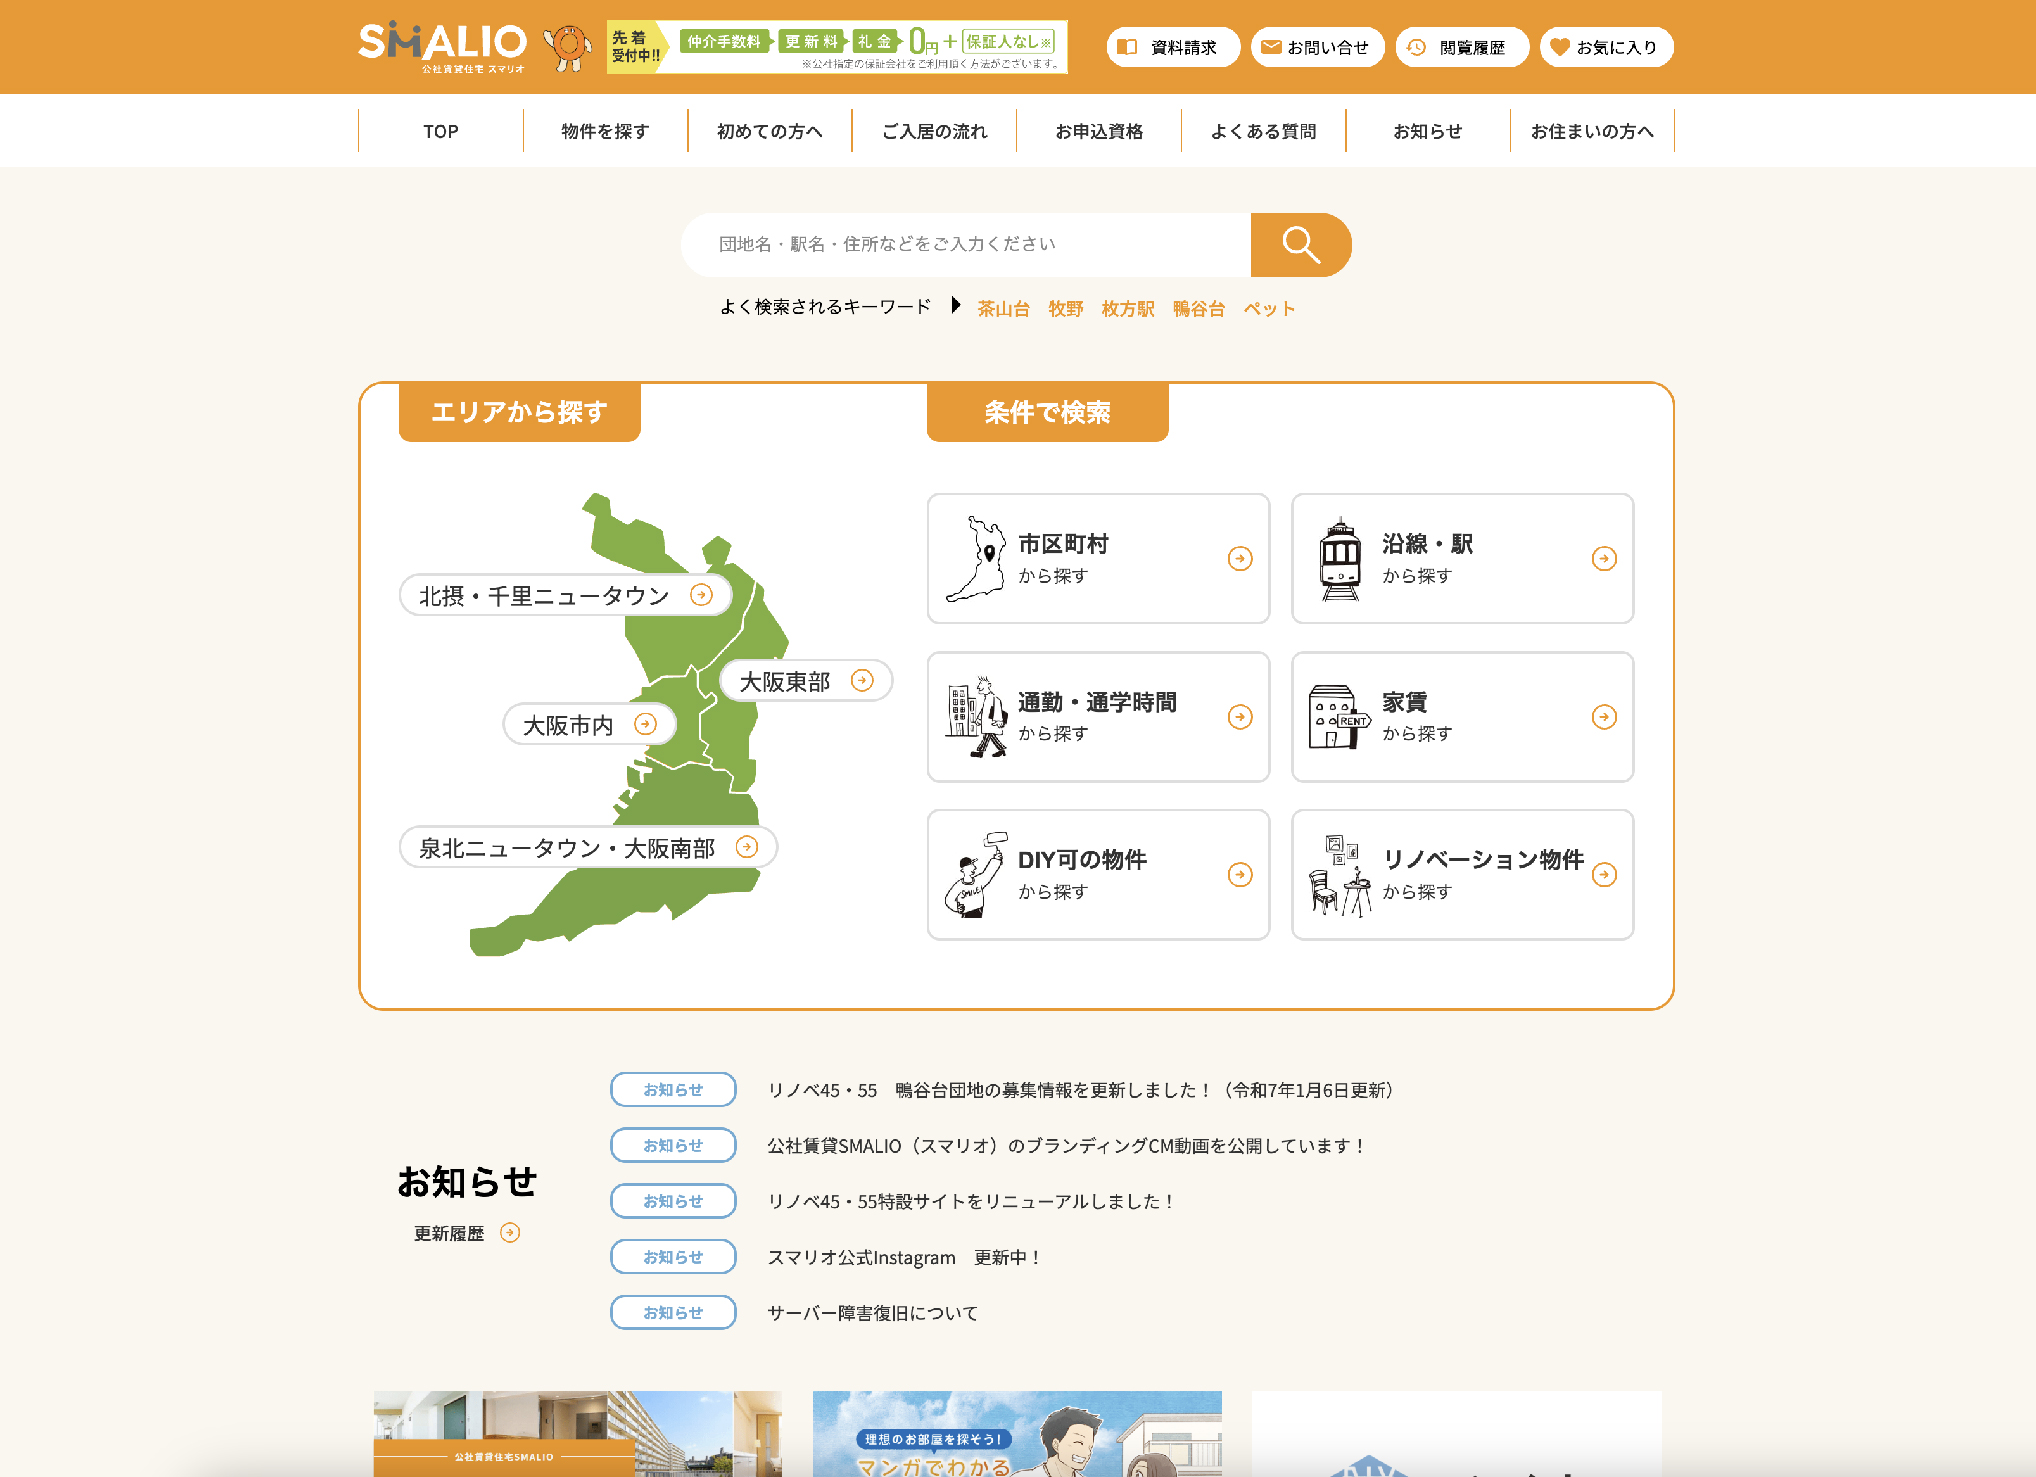Click the ペット keyword link
Screen dimensions: 2036x1477
(x=1269, y=309)
